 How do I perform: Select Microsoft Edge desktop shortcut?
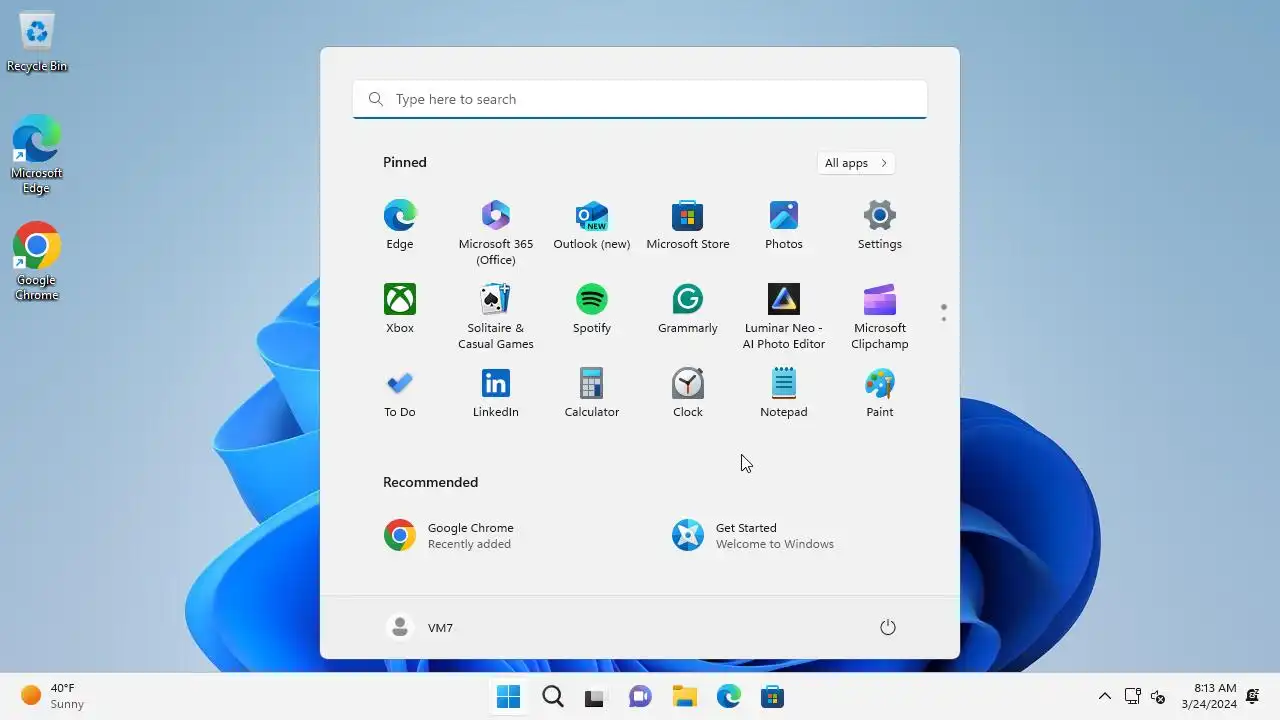[37, 155]
